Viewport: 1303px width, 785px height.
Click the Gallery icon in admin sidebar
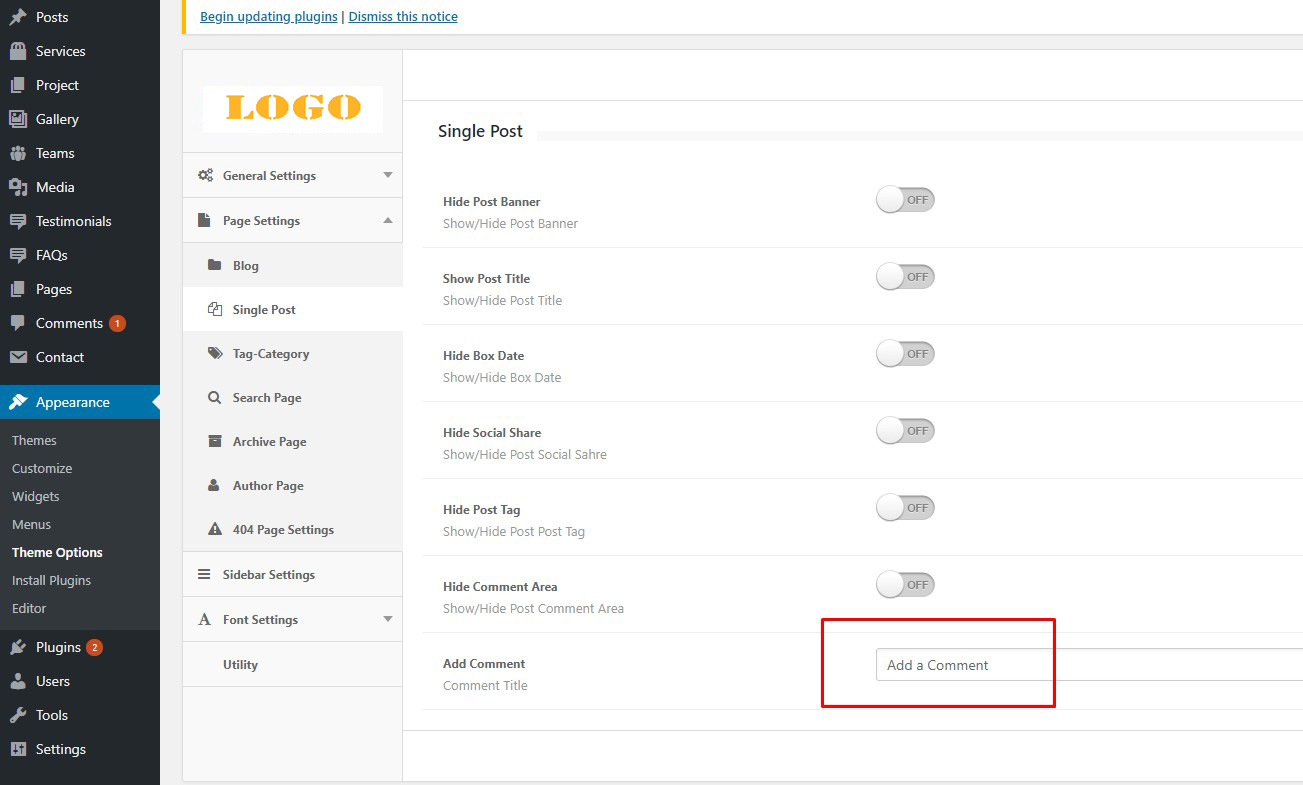tap(18, 119)
